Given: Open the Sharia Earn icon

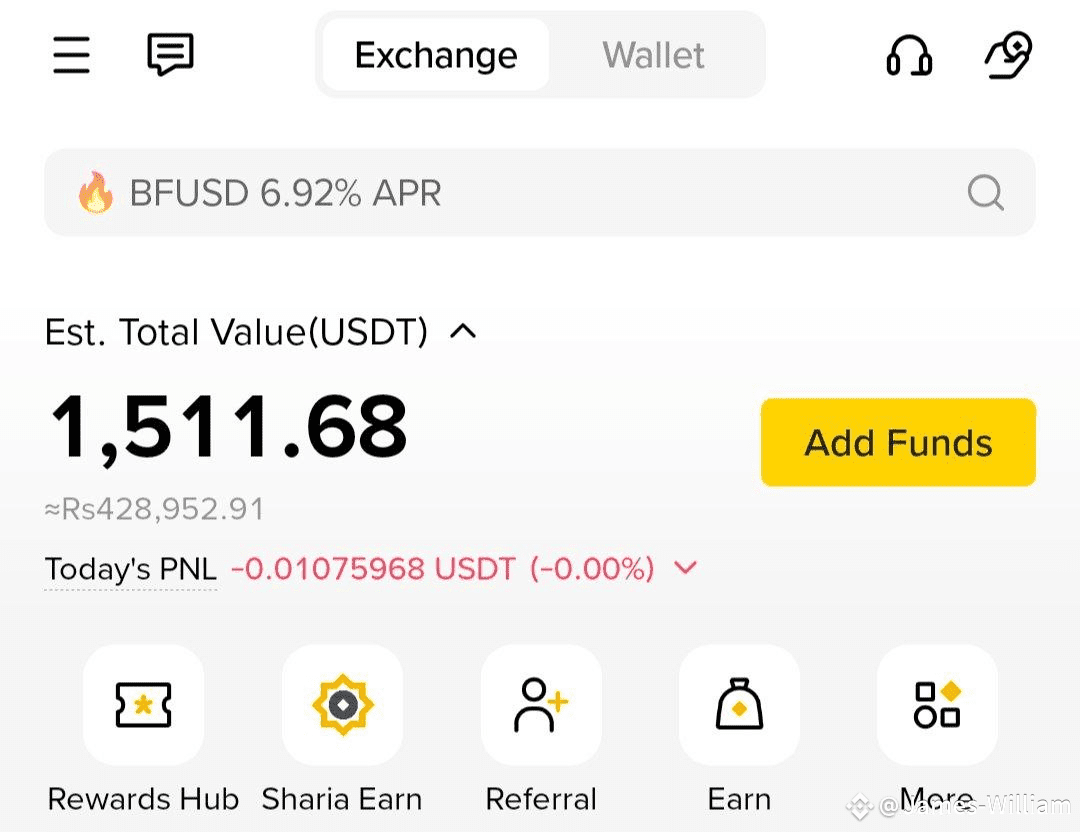Looking at the screenshot, I should click(342, 705).
